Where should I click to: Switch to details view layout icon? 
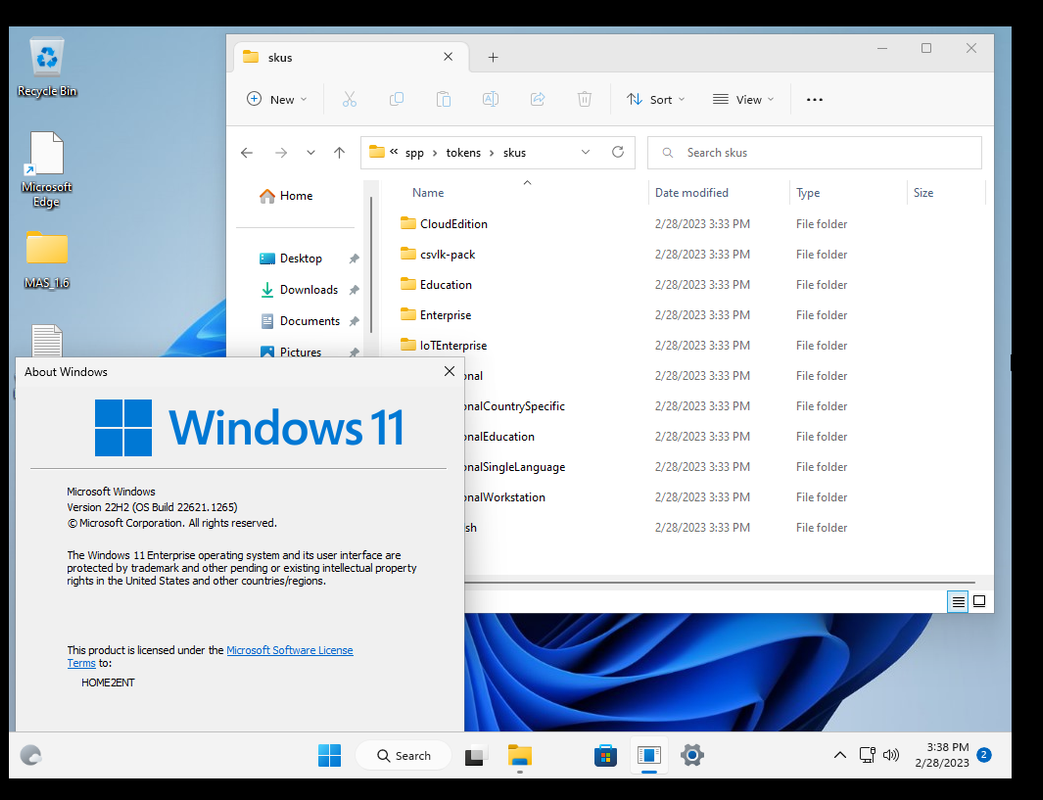coord(958,601)
